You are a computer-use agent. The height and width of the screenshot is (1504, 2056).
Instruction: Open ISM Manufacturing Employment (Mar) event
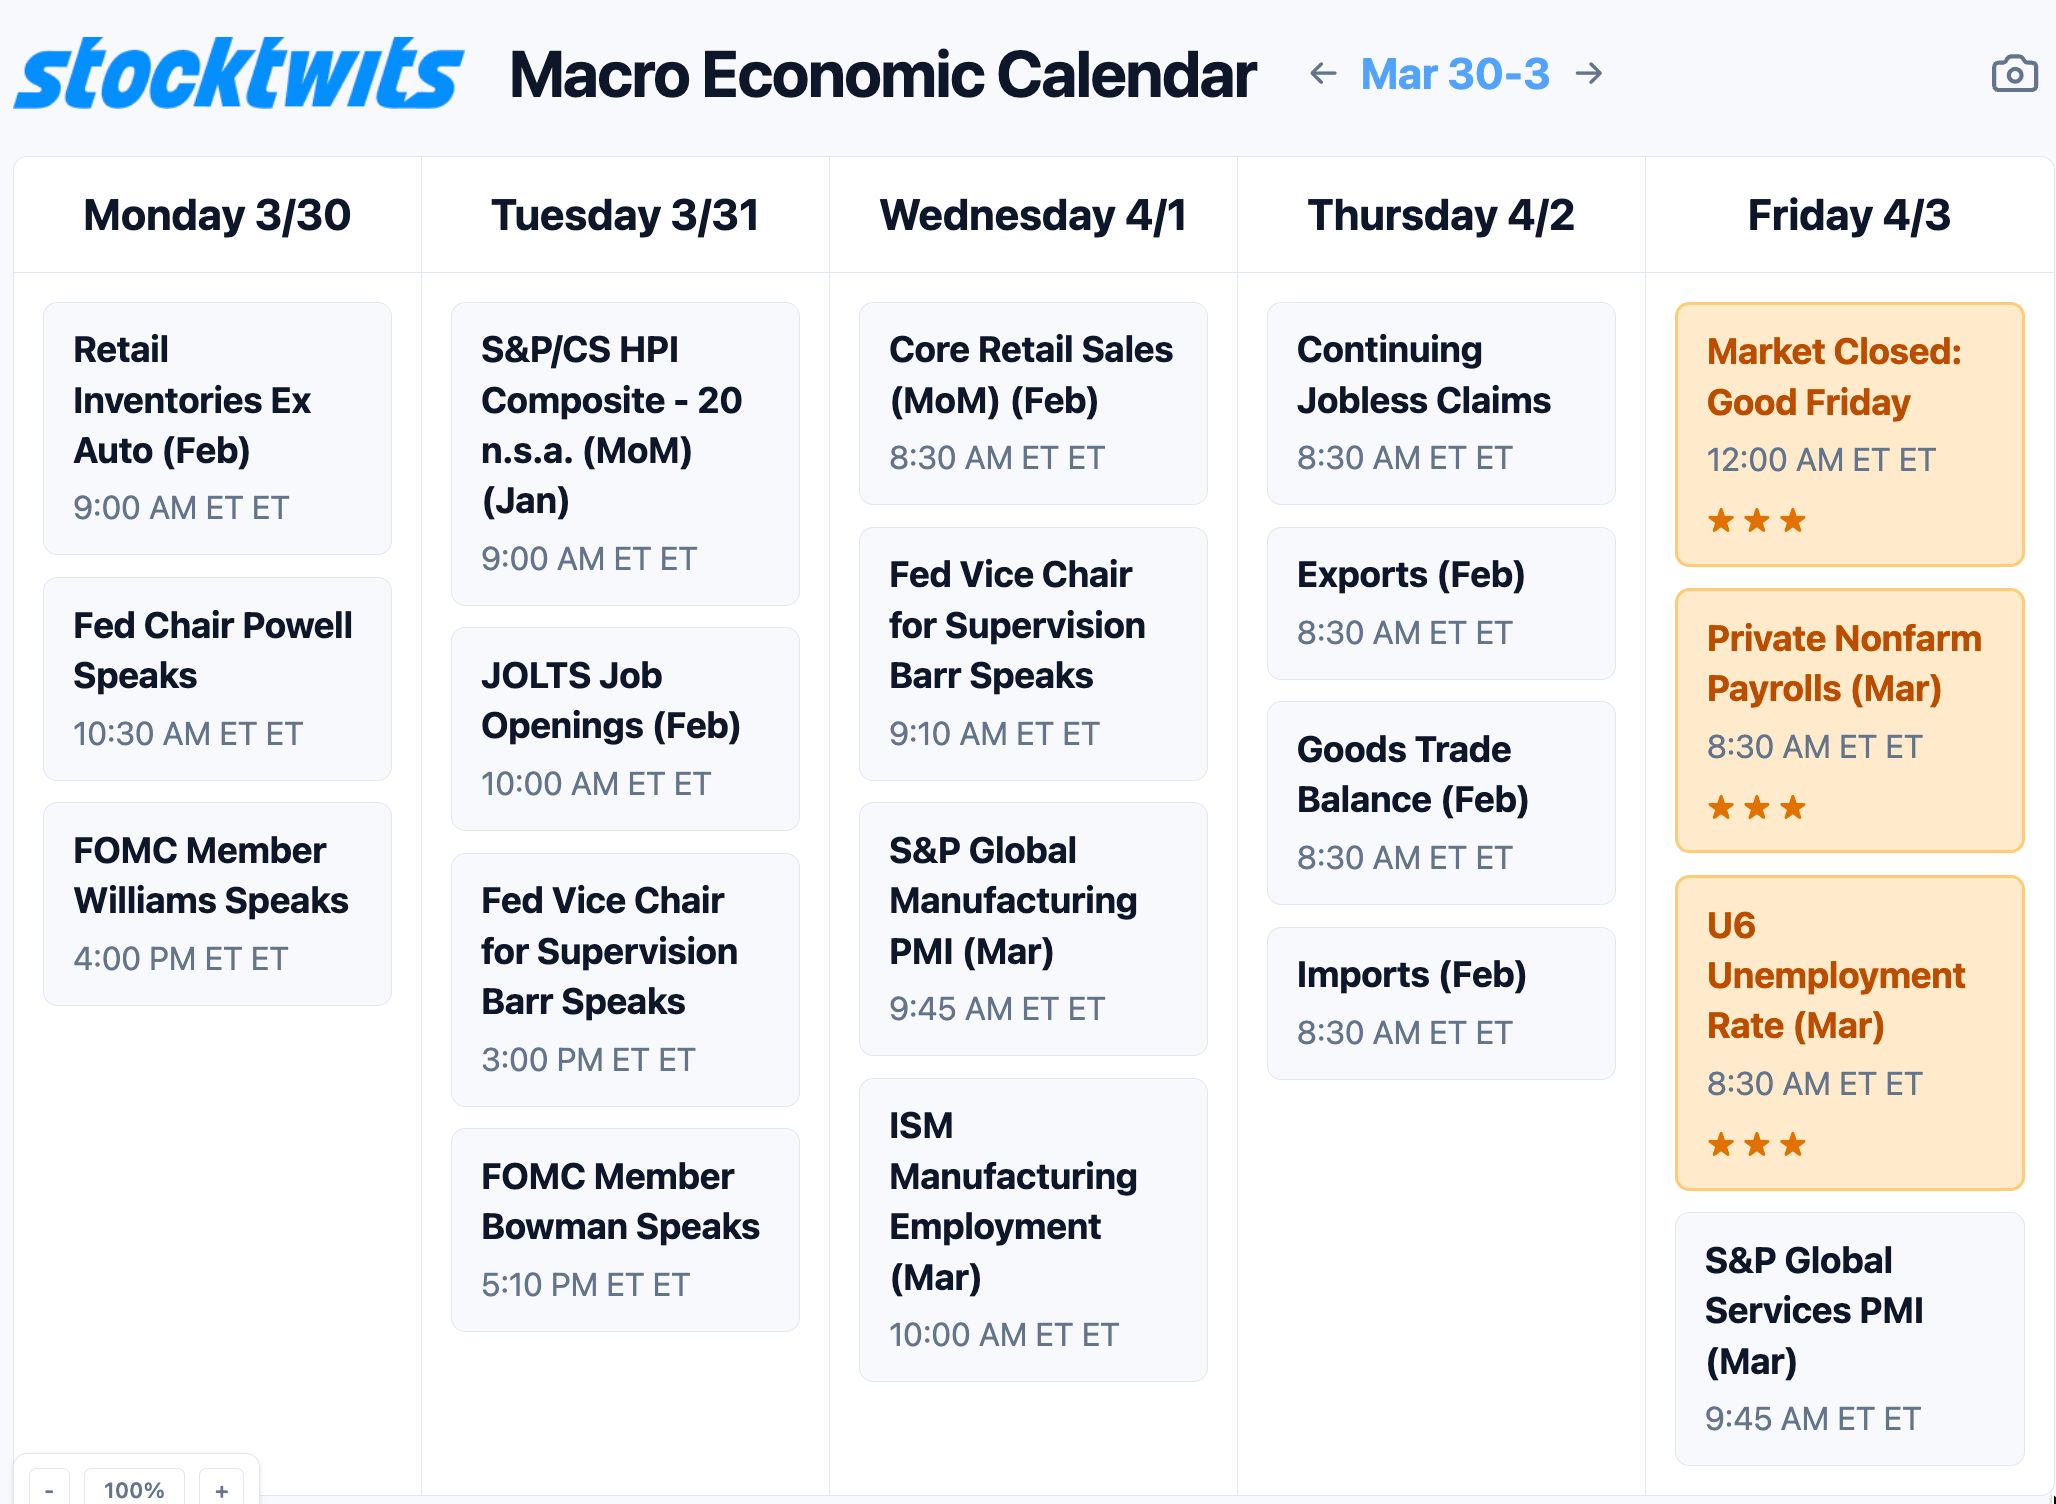[1033, 1229]
